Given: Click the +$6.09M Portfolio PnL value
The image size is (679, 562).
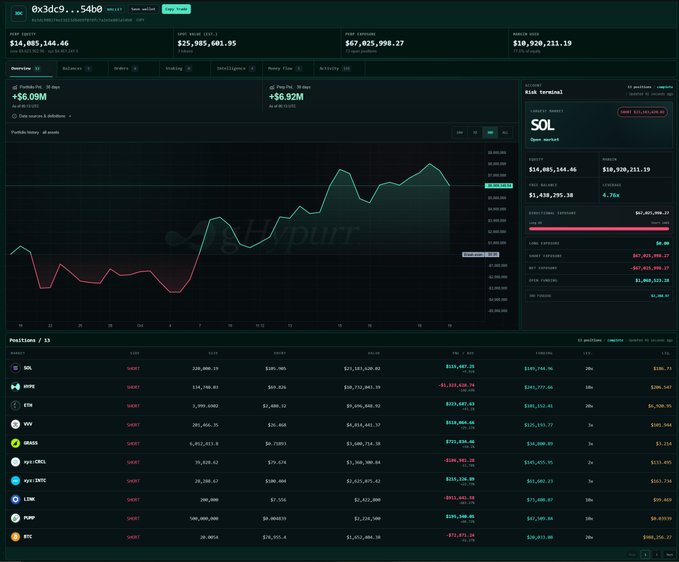Looking at the screenshot, I should tap(29, 97).
